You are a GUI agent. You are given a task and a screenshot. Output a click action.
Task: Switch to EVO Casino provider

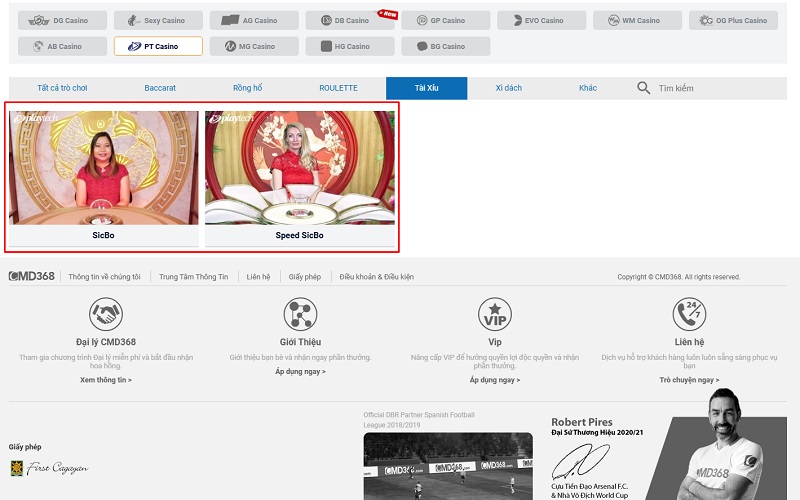541,20
